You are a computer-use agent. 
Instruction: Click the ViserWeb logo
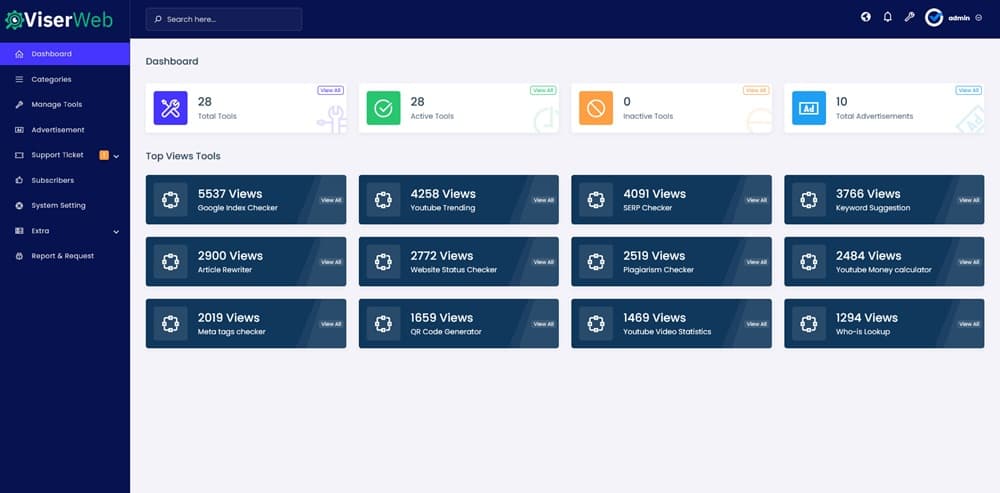(x=59, y=19)
